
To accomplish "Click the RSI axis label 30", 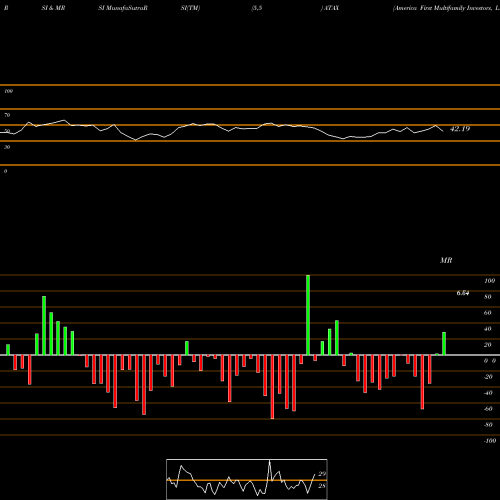I will (x=7, y=147).
